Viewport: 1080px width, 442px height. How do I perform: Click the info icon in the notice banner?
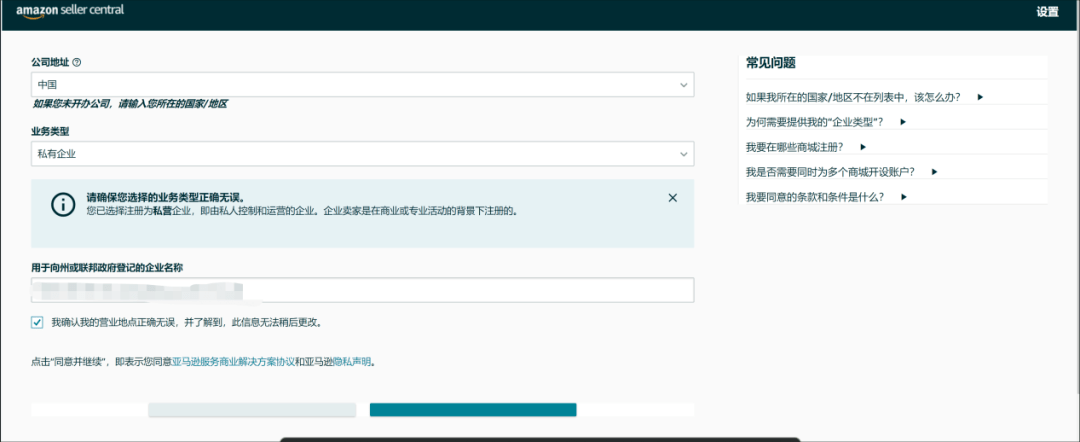(63, 204)
